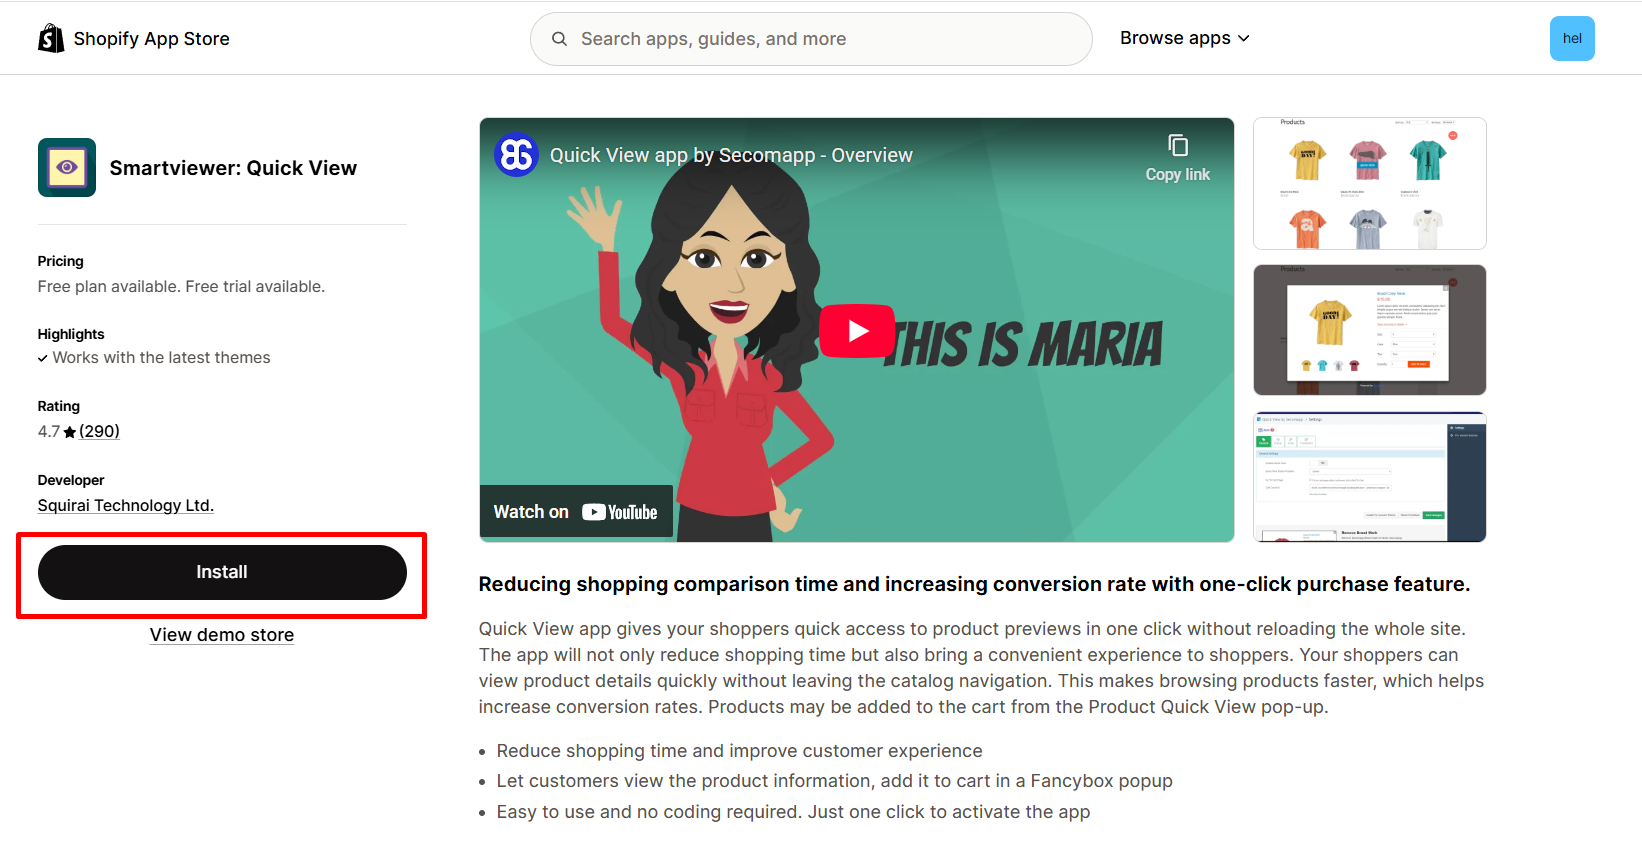1642x851 pixels.
Task: Click the 'Highlights' heading
Action: tap(71, 334)
